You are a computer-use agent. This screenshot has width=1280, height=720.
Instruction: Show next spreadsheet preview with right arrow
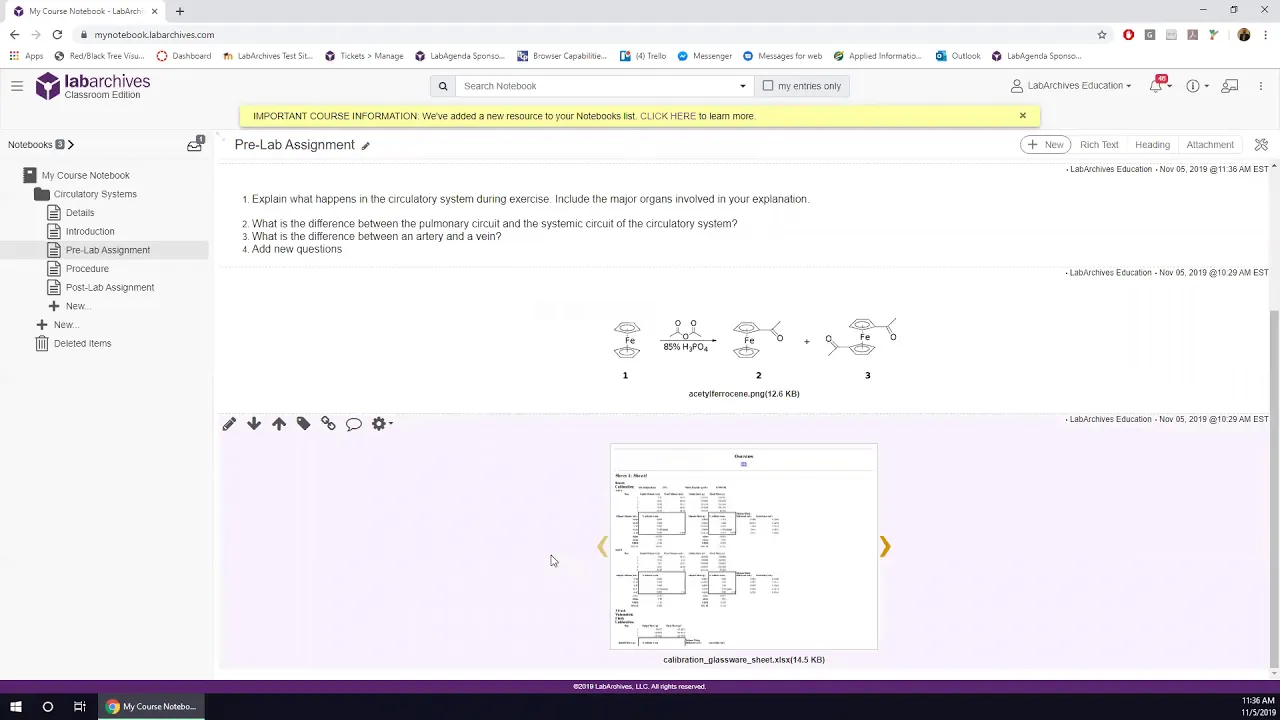point(884,546)
